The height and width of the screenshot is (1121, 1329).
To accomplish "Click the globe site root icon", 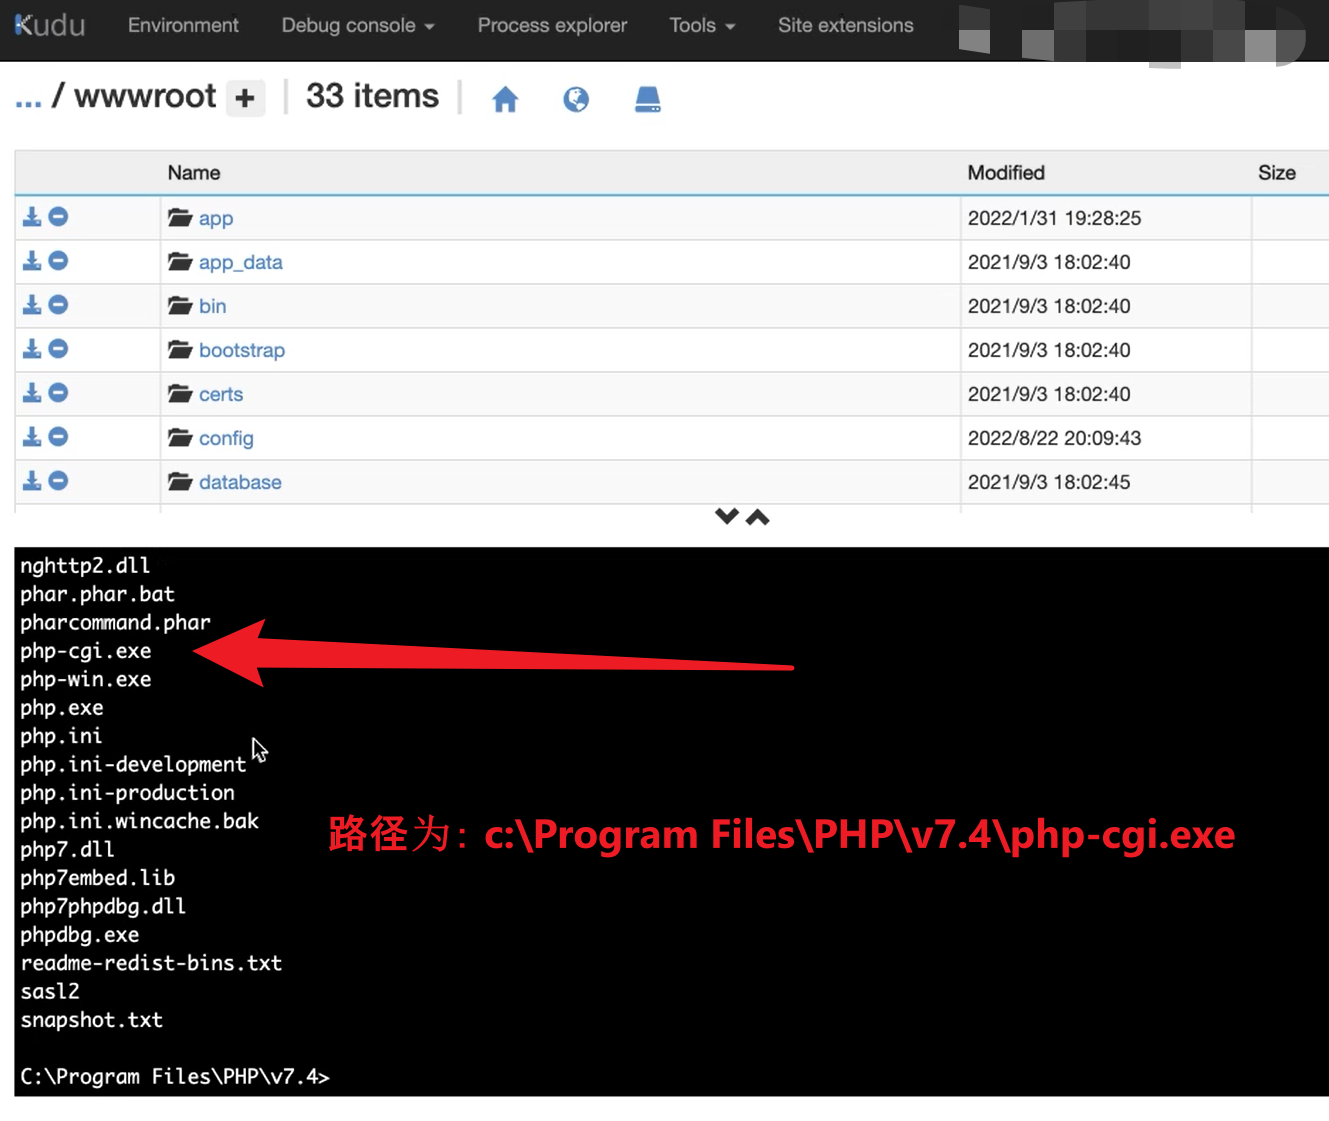I will click(576, 99).
